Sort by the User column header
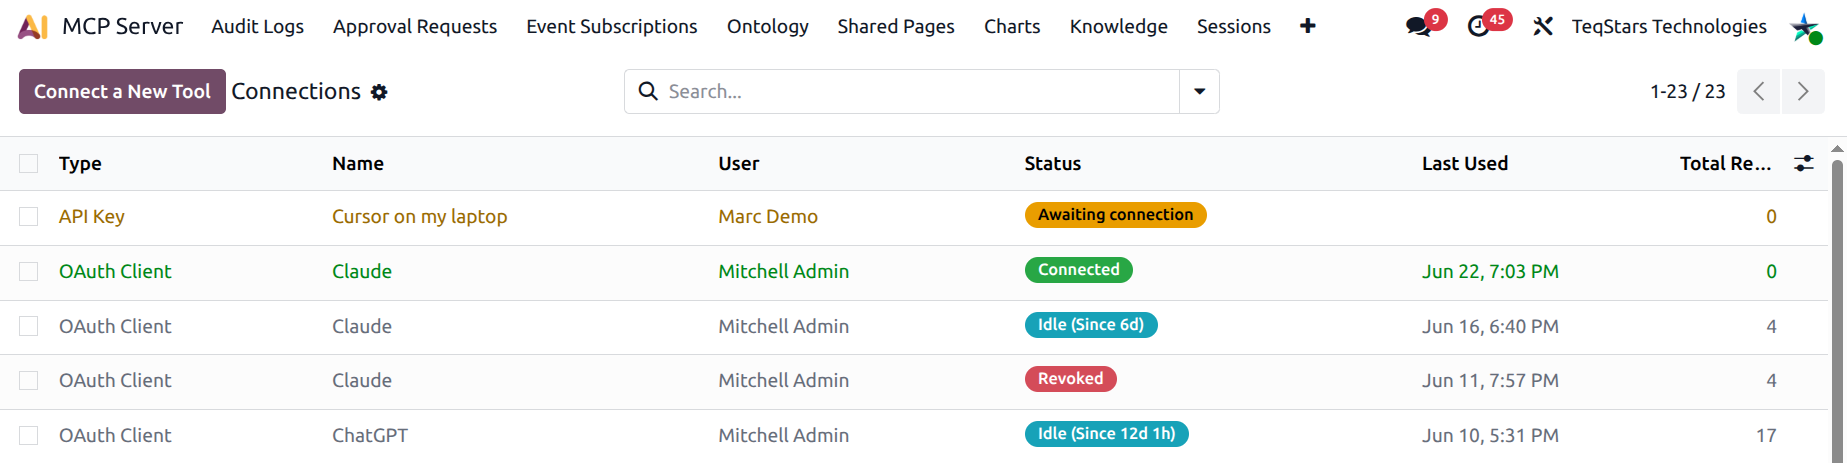The image size is (1847, 463). [x=739, y=164]
